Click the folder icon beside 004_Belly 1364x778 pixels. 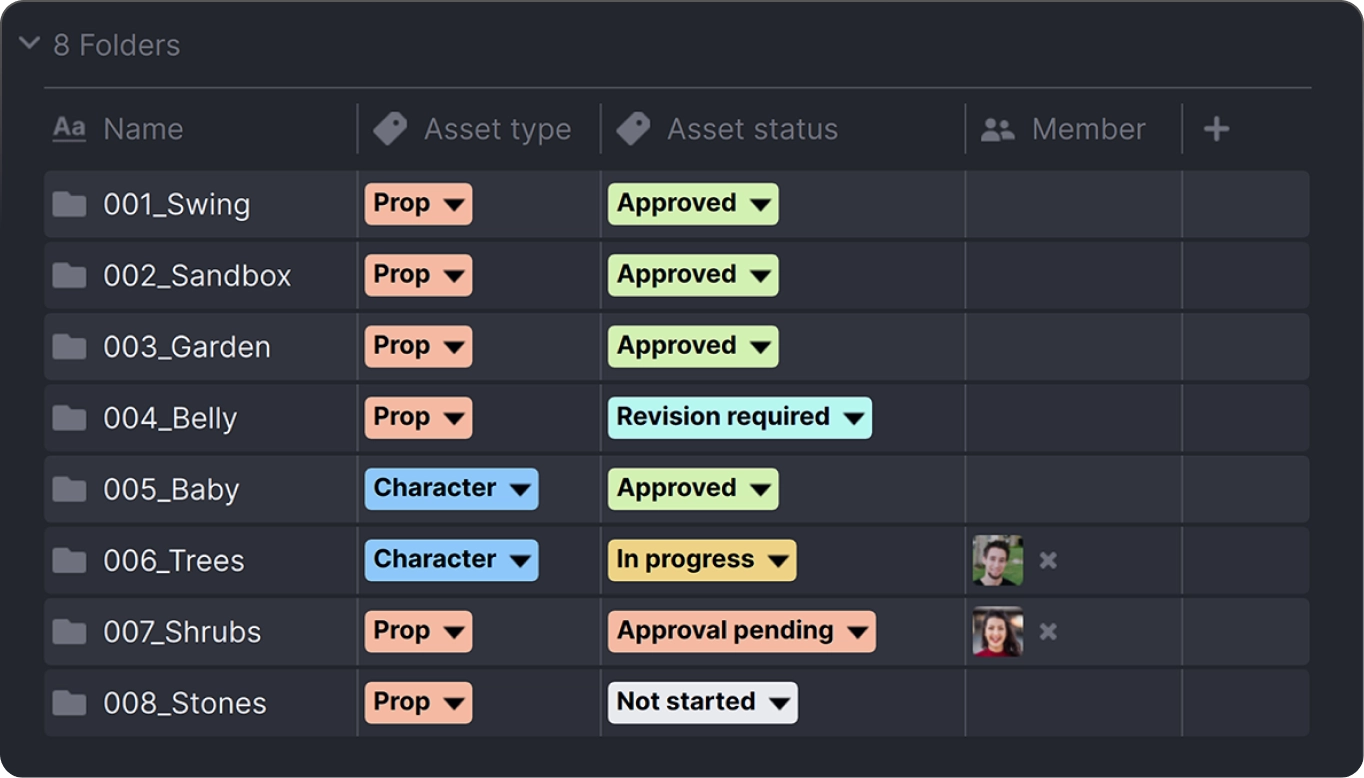[x=69, y=418]
